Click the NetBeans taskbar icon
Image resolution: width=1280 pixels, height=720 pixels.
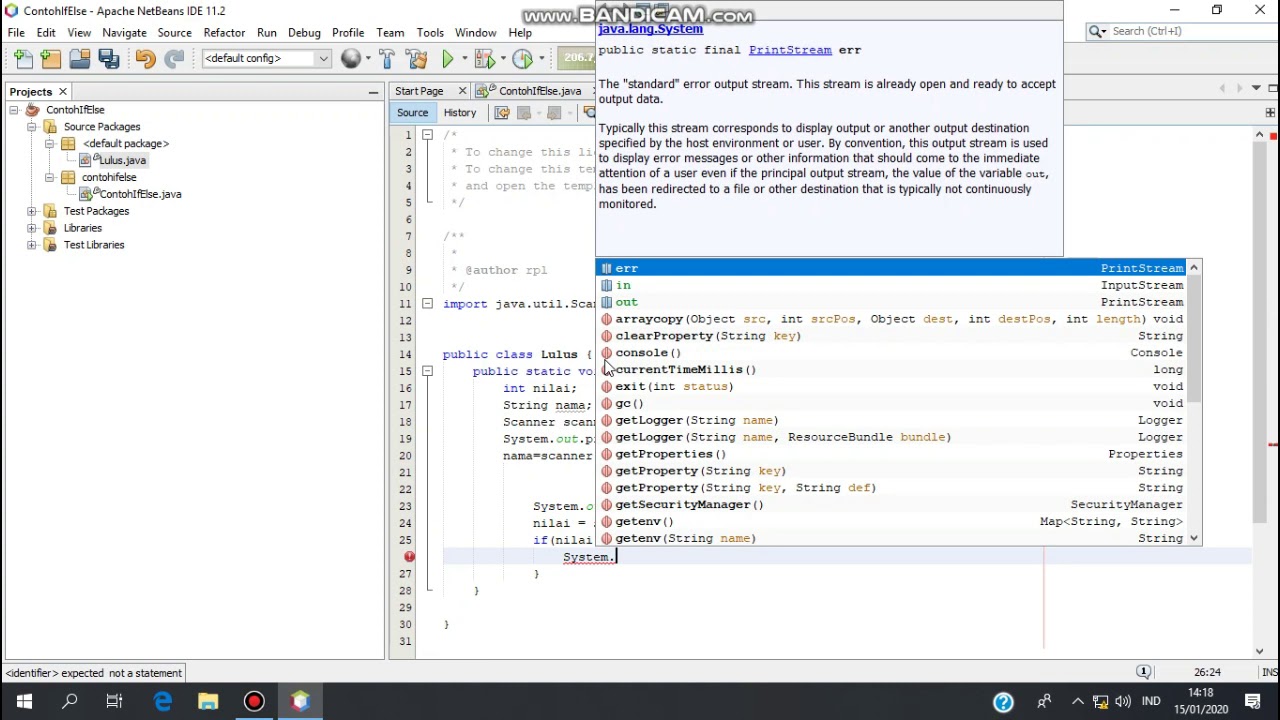(x=300, y=702)
